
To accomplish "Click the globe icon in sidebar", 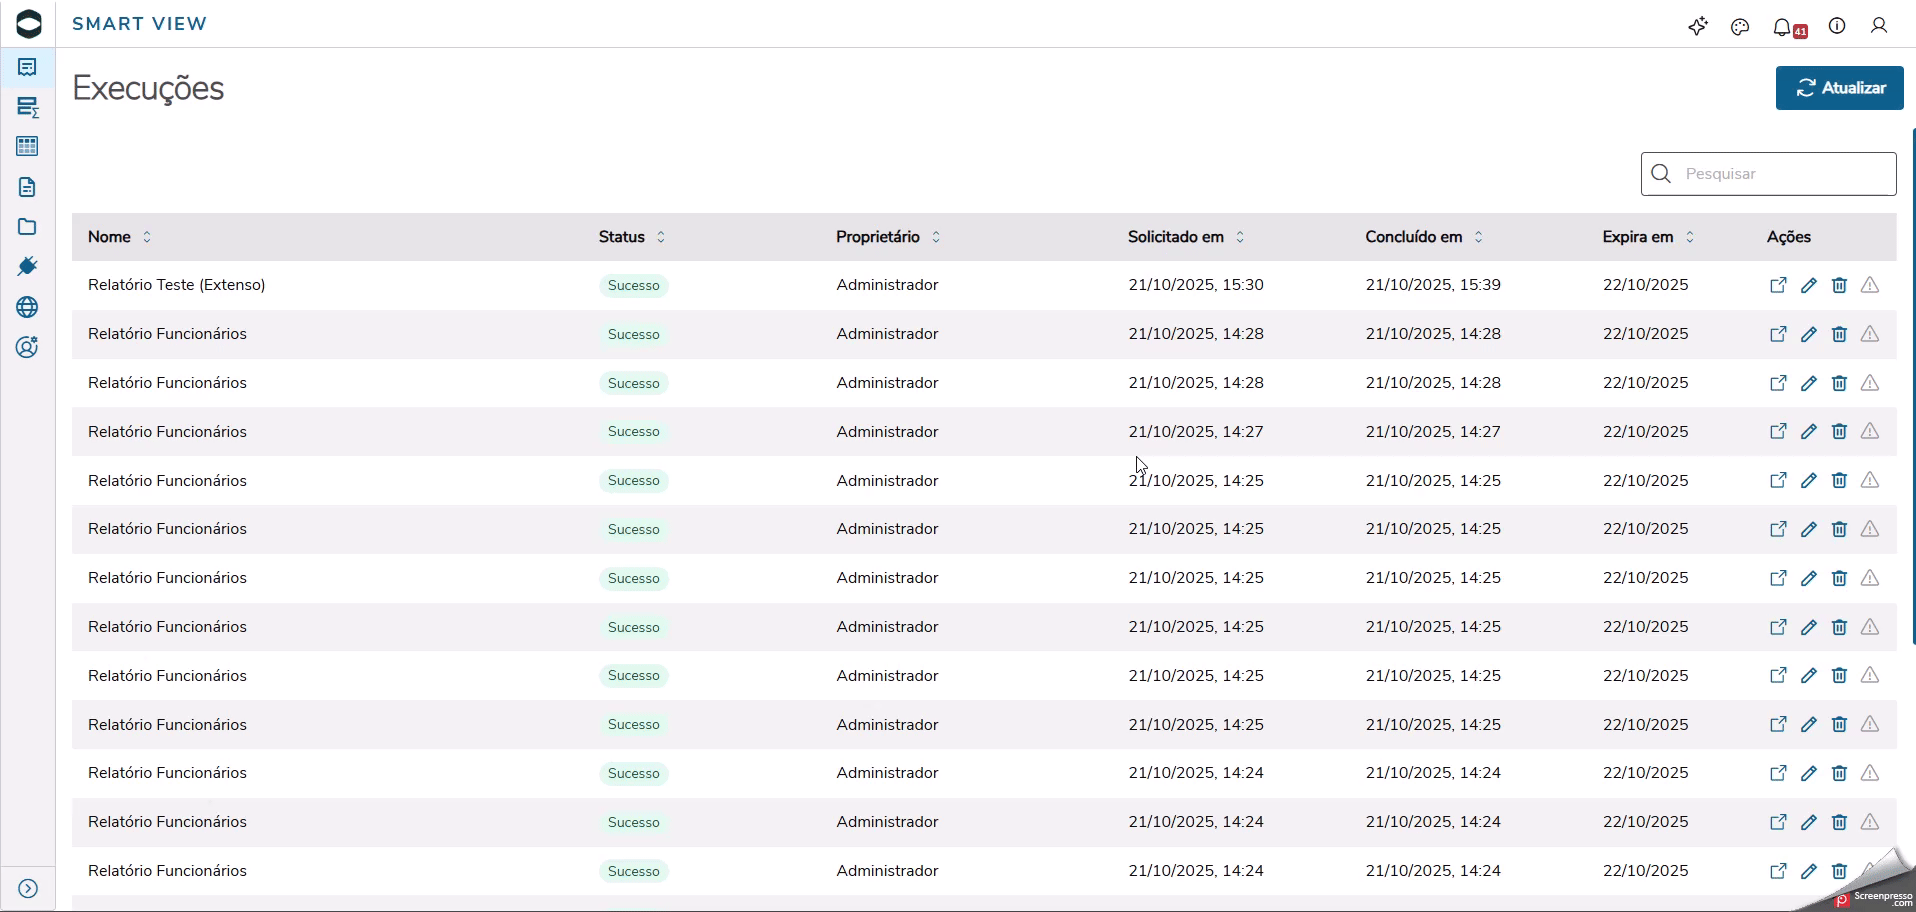I will click(27, 307).
